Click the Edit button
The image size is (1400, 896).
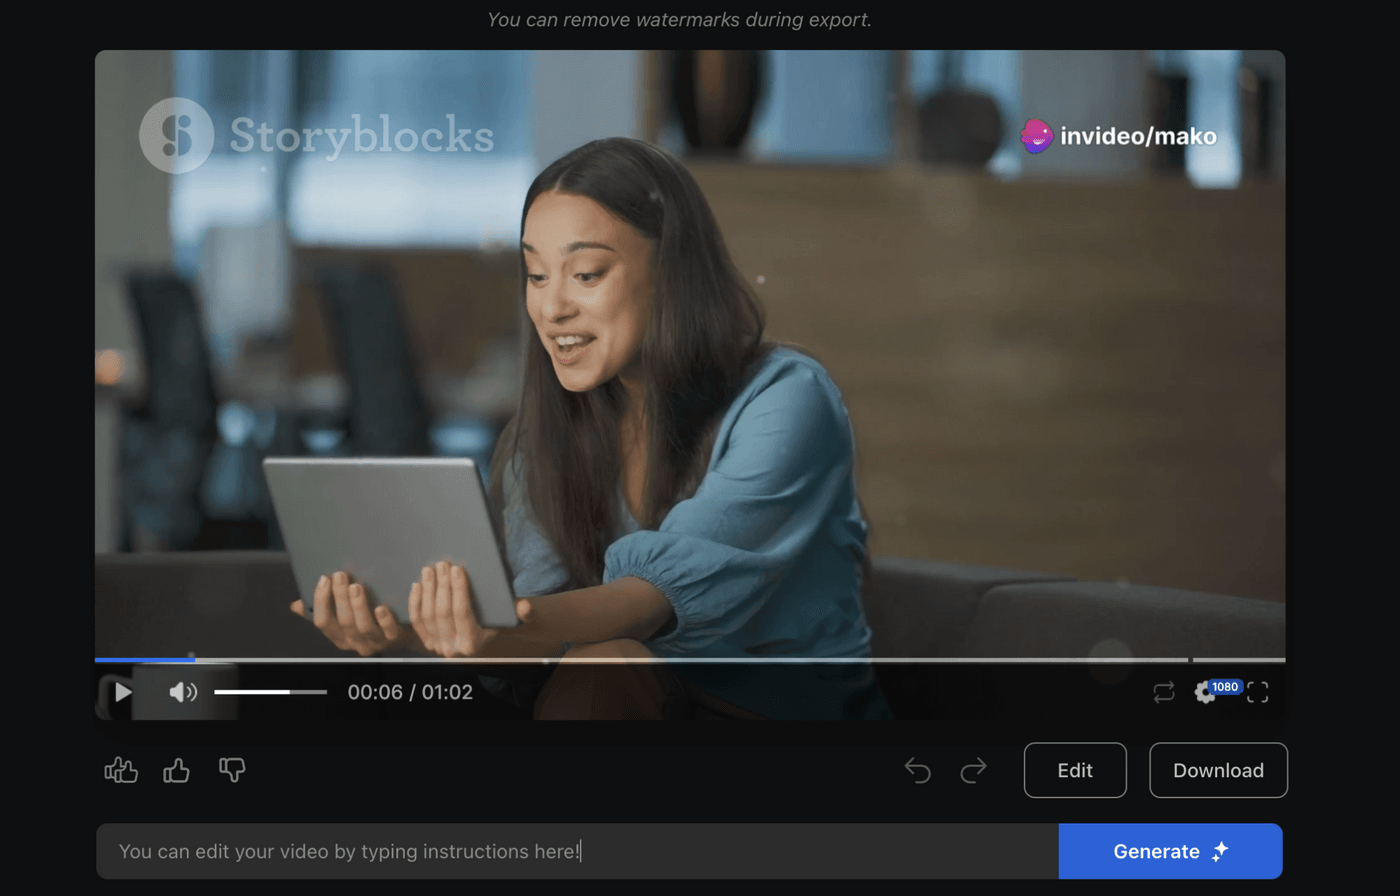coord(1074,770)
